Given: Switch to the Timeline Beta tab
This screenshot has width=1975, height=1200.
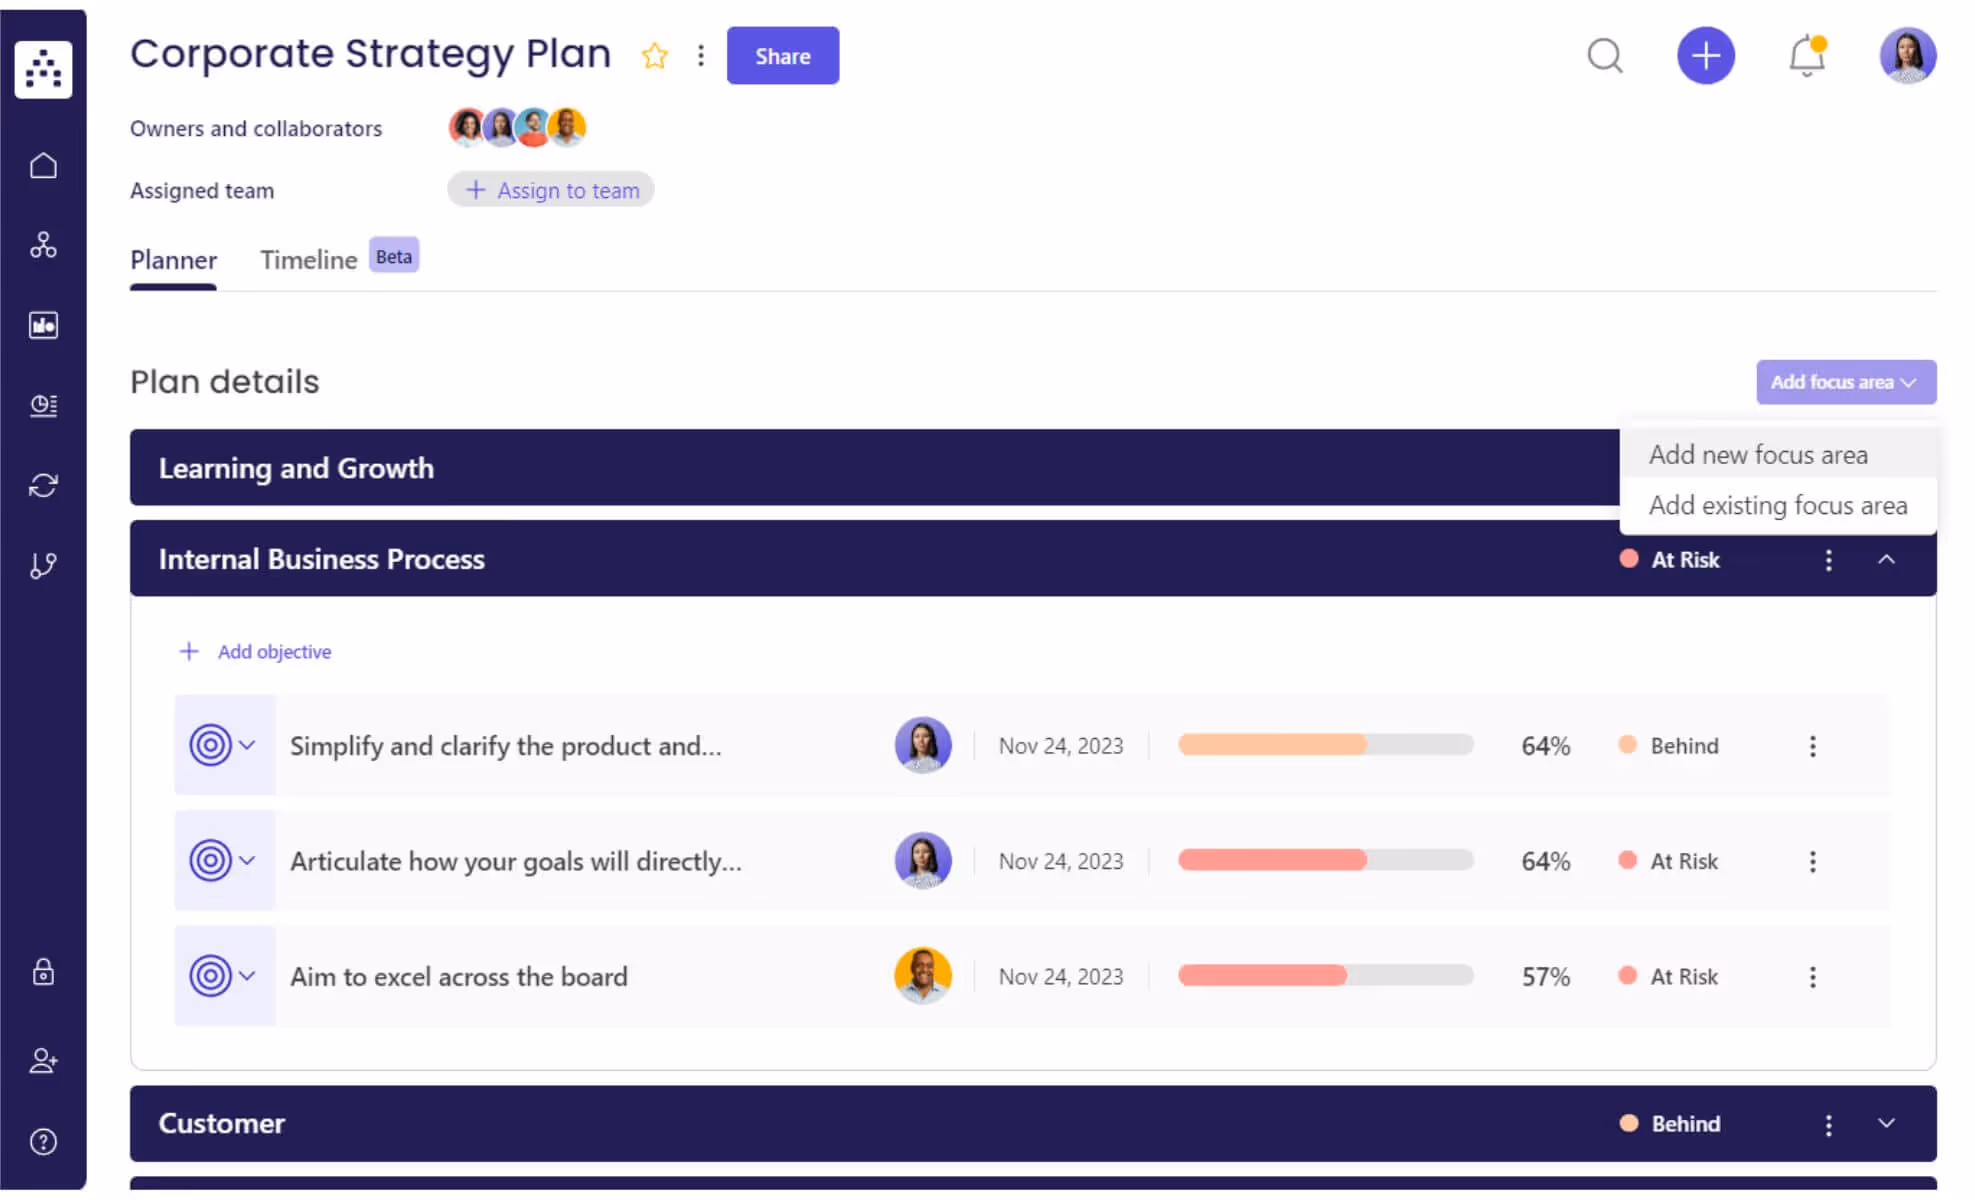Looking at the screenshot, I should point(308,260).
